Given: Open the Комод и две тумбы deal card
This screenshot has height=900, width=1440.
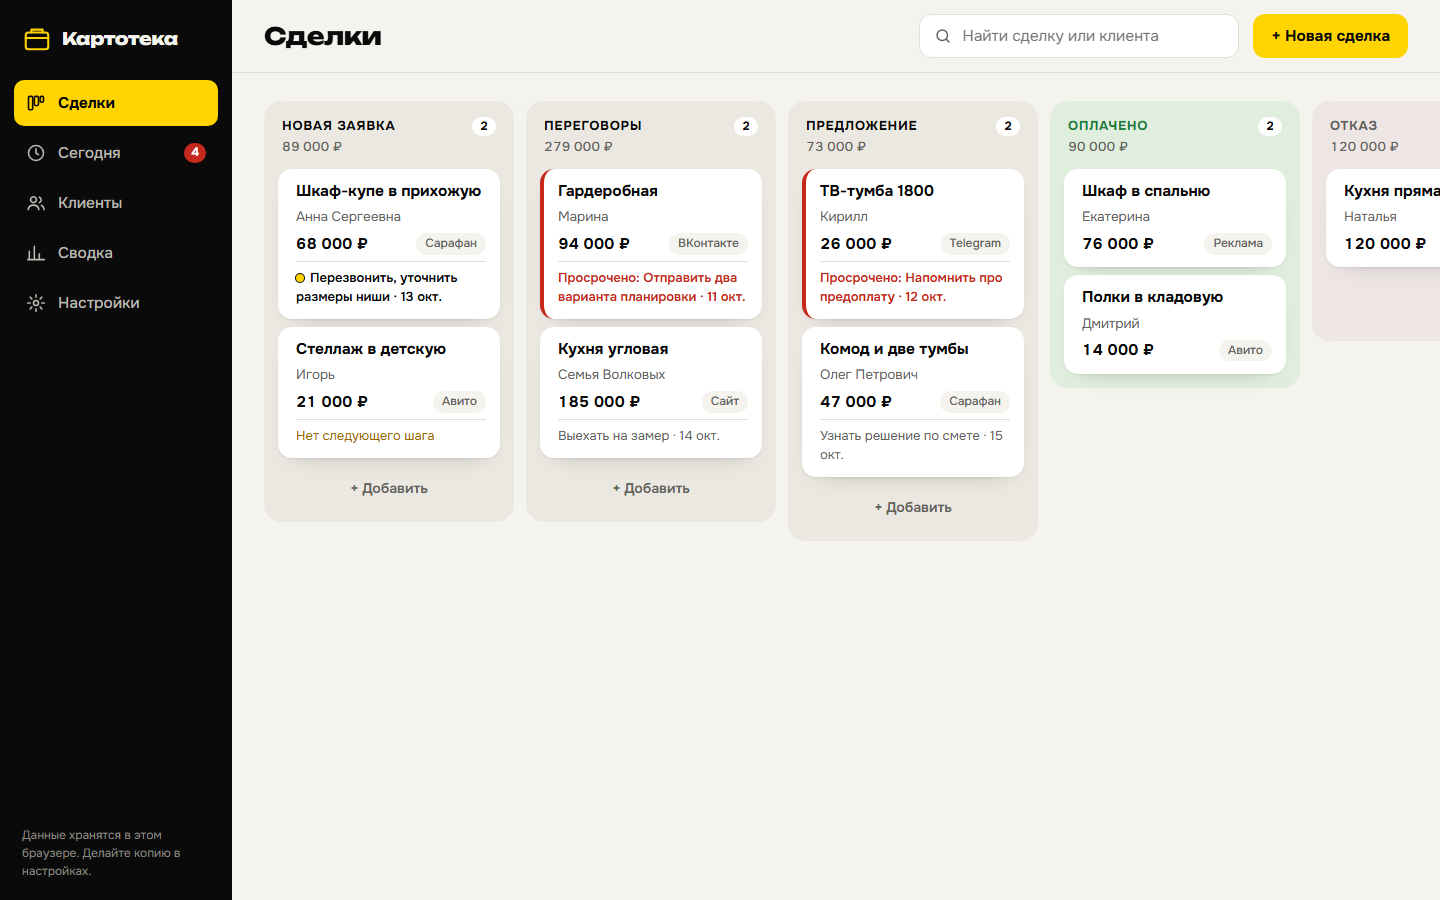Looking at the screenshot, I should tap(913, 402).
